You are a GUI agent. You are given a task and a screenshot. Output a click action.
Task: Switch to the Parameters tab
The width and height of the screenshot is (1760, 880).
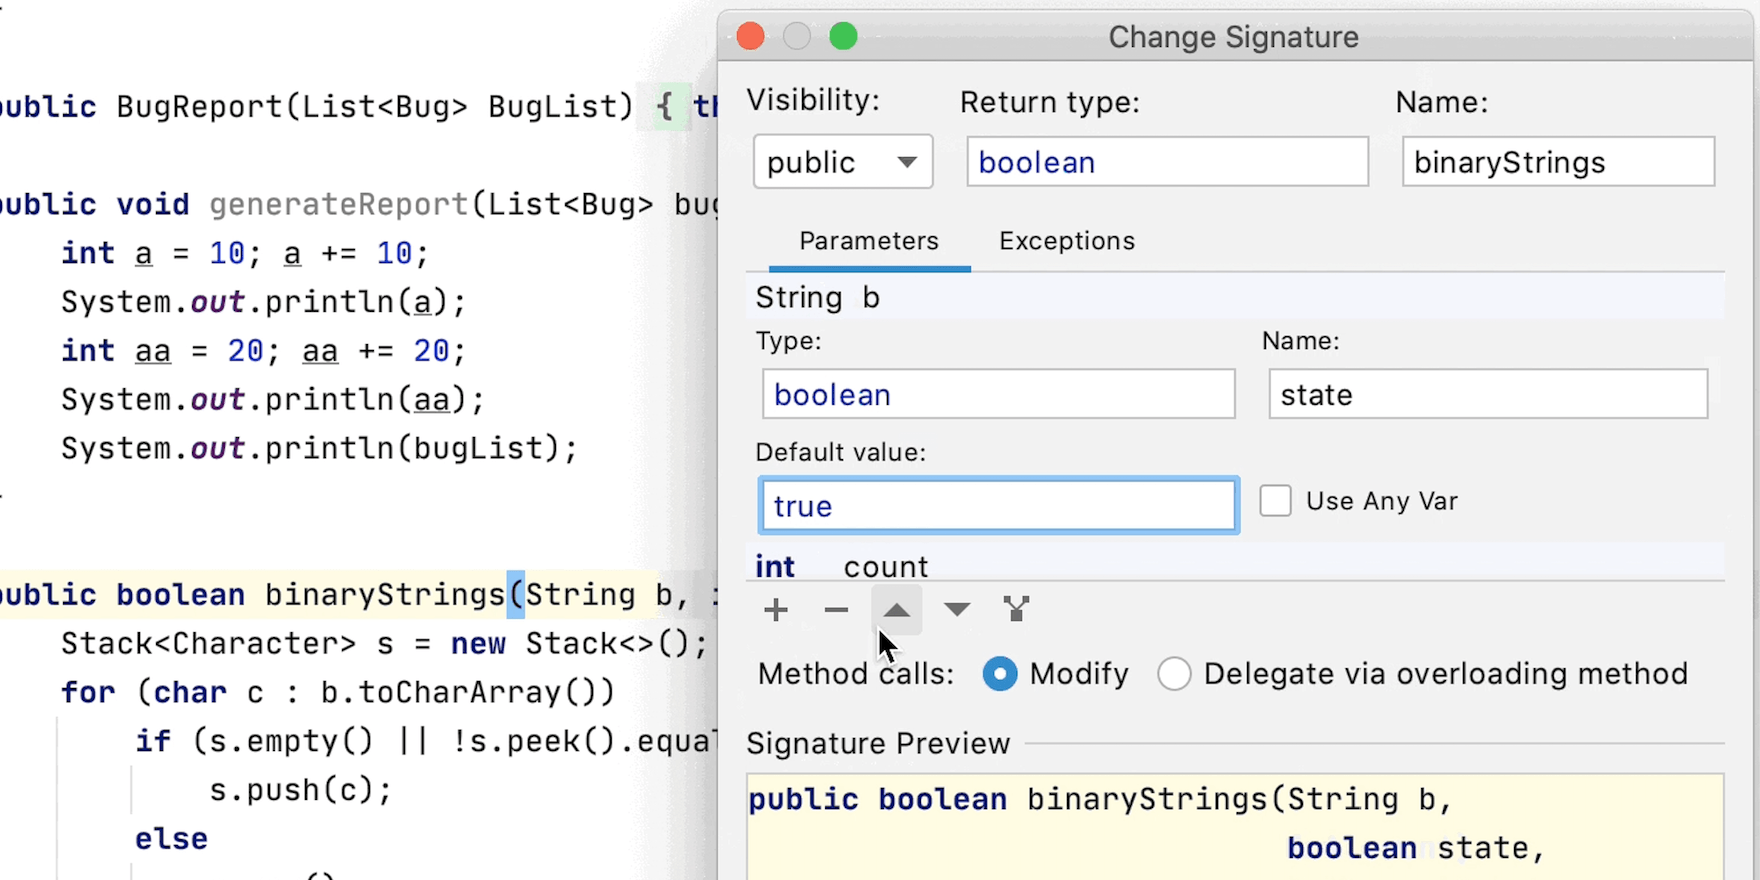[868, 241]
